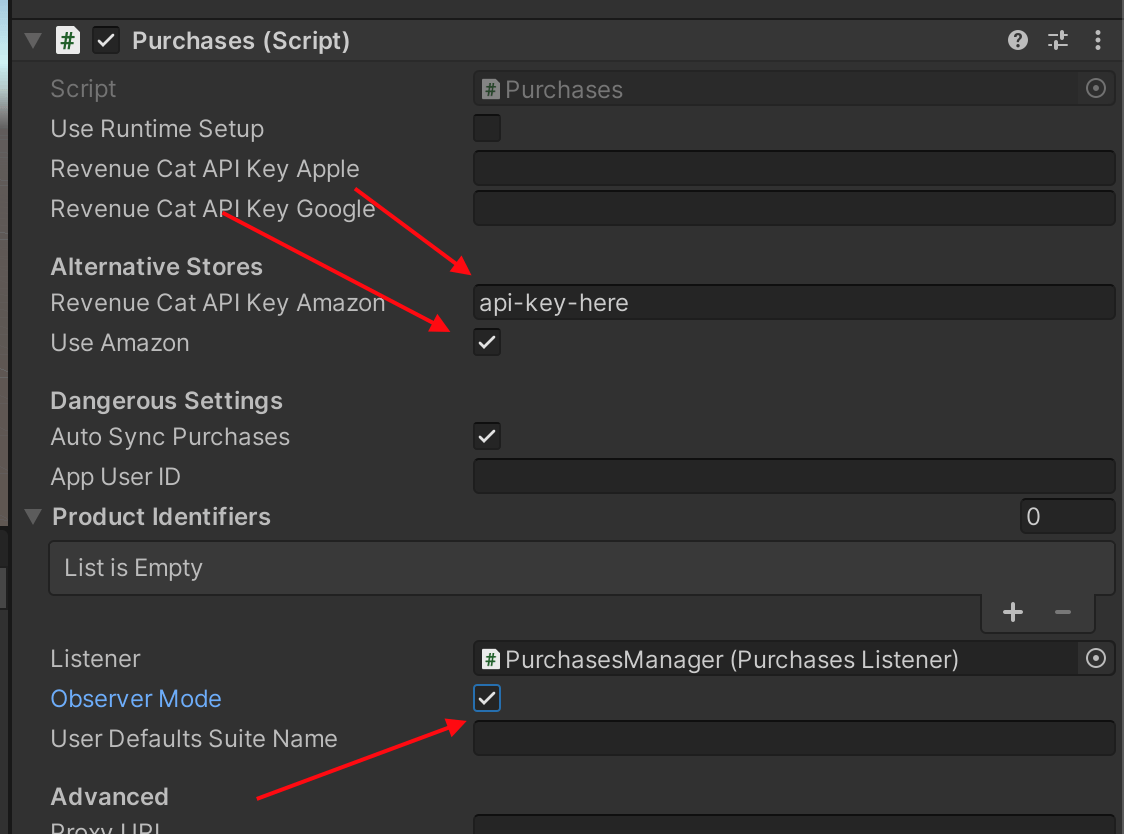The image size is (1124, 834).
Task: Disable the Auto Sync Purchases checkbox
Action: (487, 437)
